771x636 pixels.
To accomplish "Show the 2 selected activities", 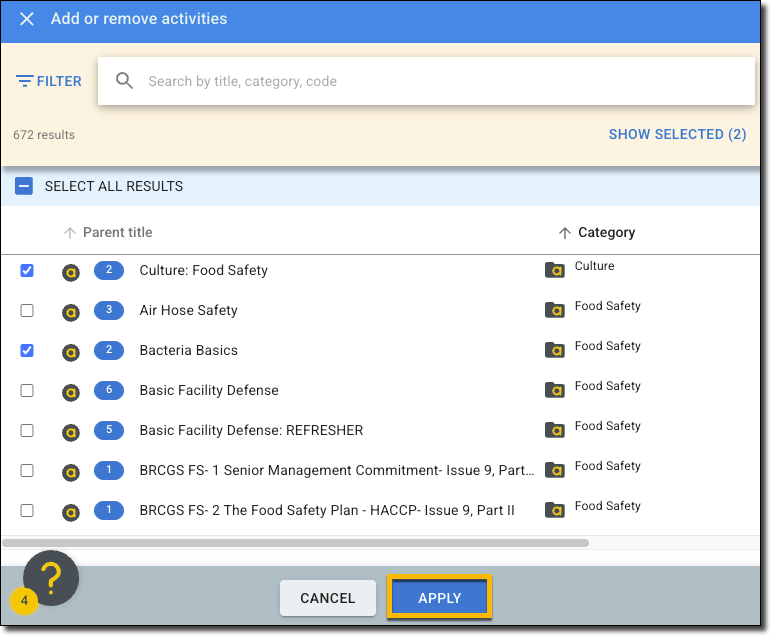I will coord(677,134).
